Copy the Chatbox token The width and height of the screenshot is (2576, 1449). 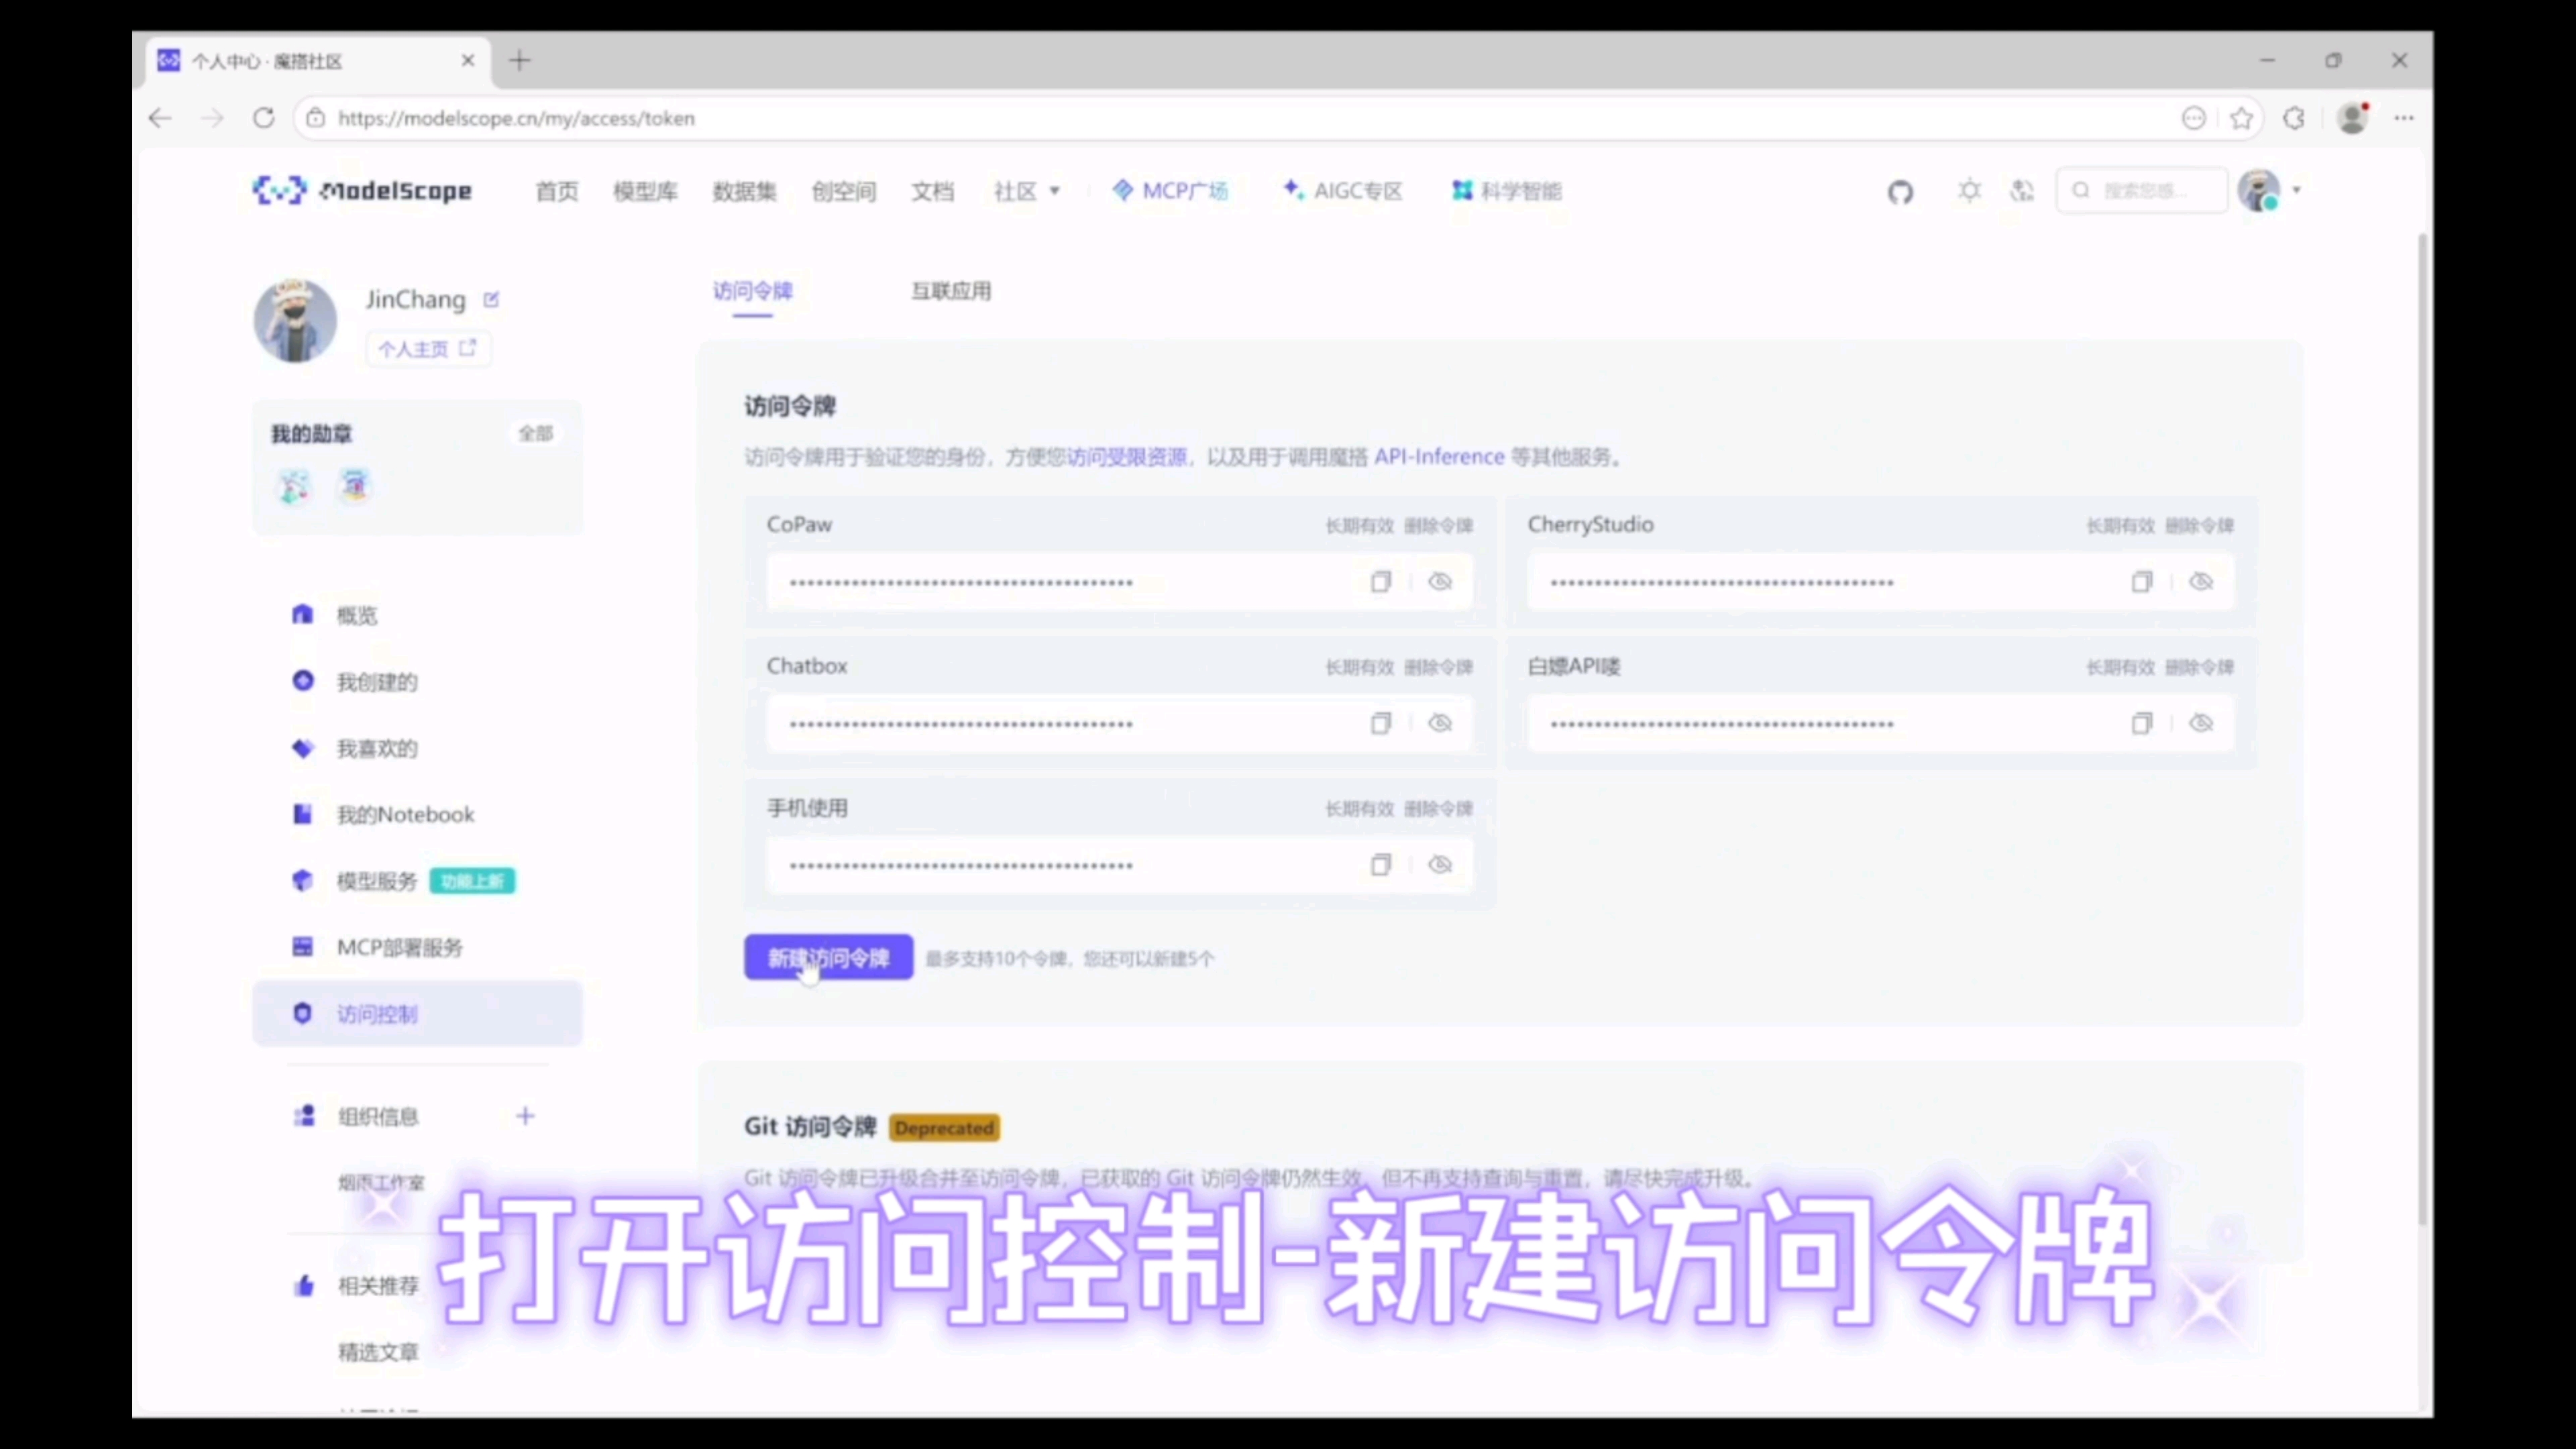click(1380, 723)
